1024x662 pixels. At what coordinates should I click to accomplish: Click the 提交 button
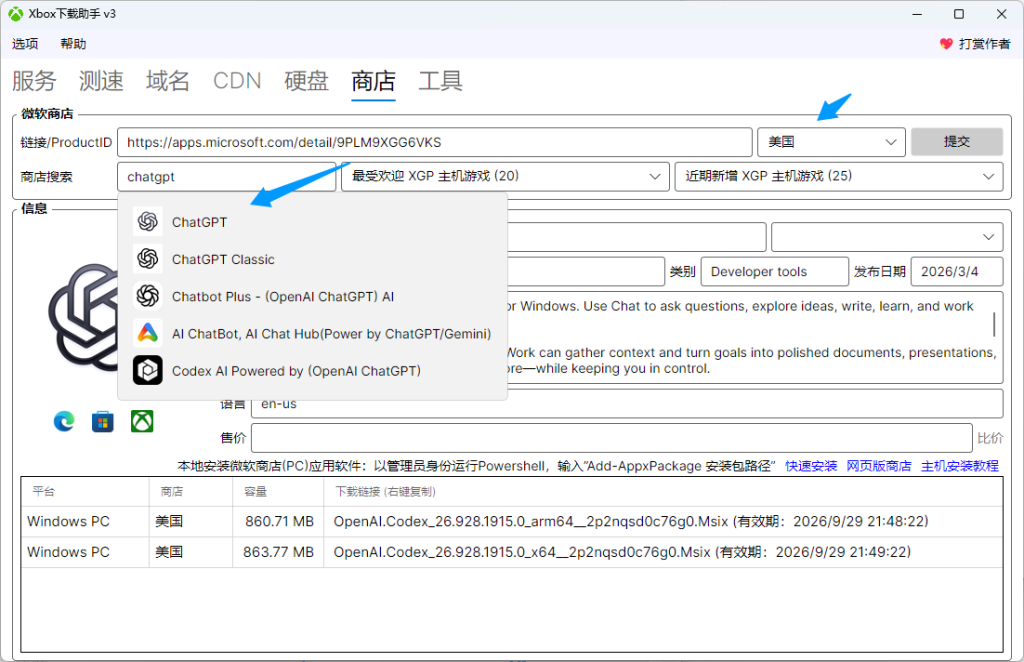click(x=957, y=142)
